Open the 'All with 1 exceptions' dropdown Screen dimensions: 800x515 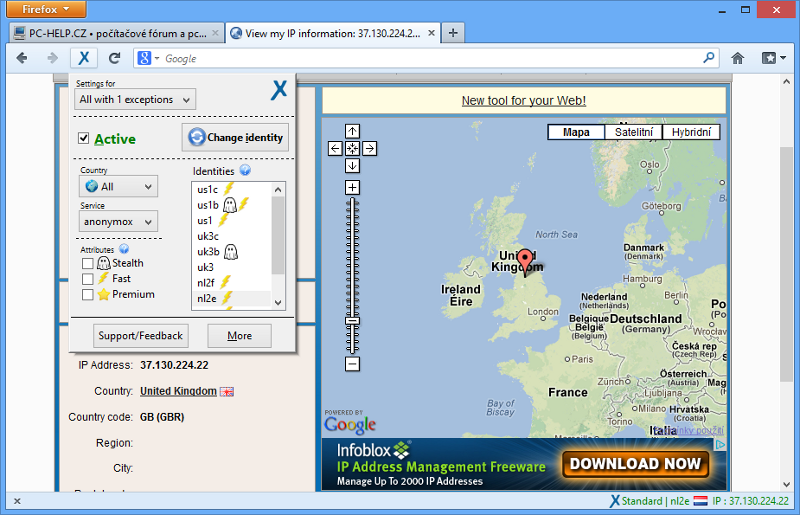[x=136, y=99]
